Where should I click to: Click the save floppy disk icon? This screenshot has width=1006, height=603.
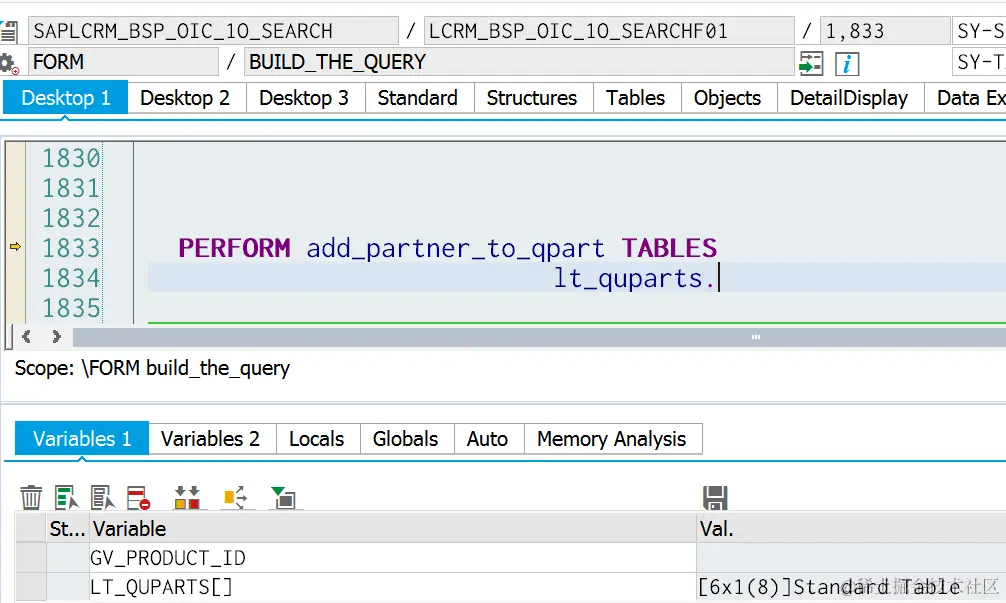coord(715,498)
